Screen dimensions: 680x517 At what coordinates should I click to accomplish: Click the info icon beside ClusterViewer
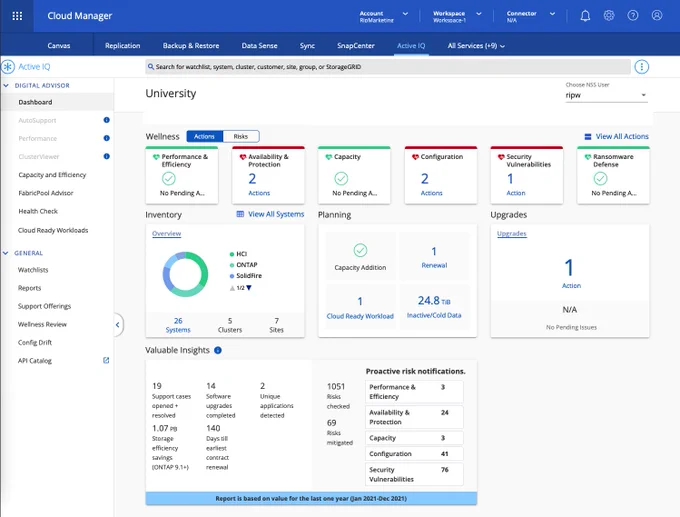click(106, 157)
